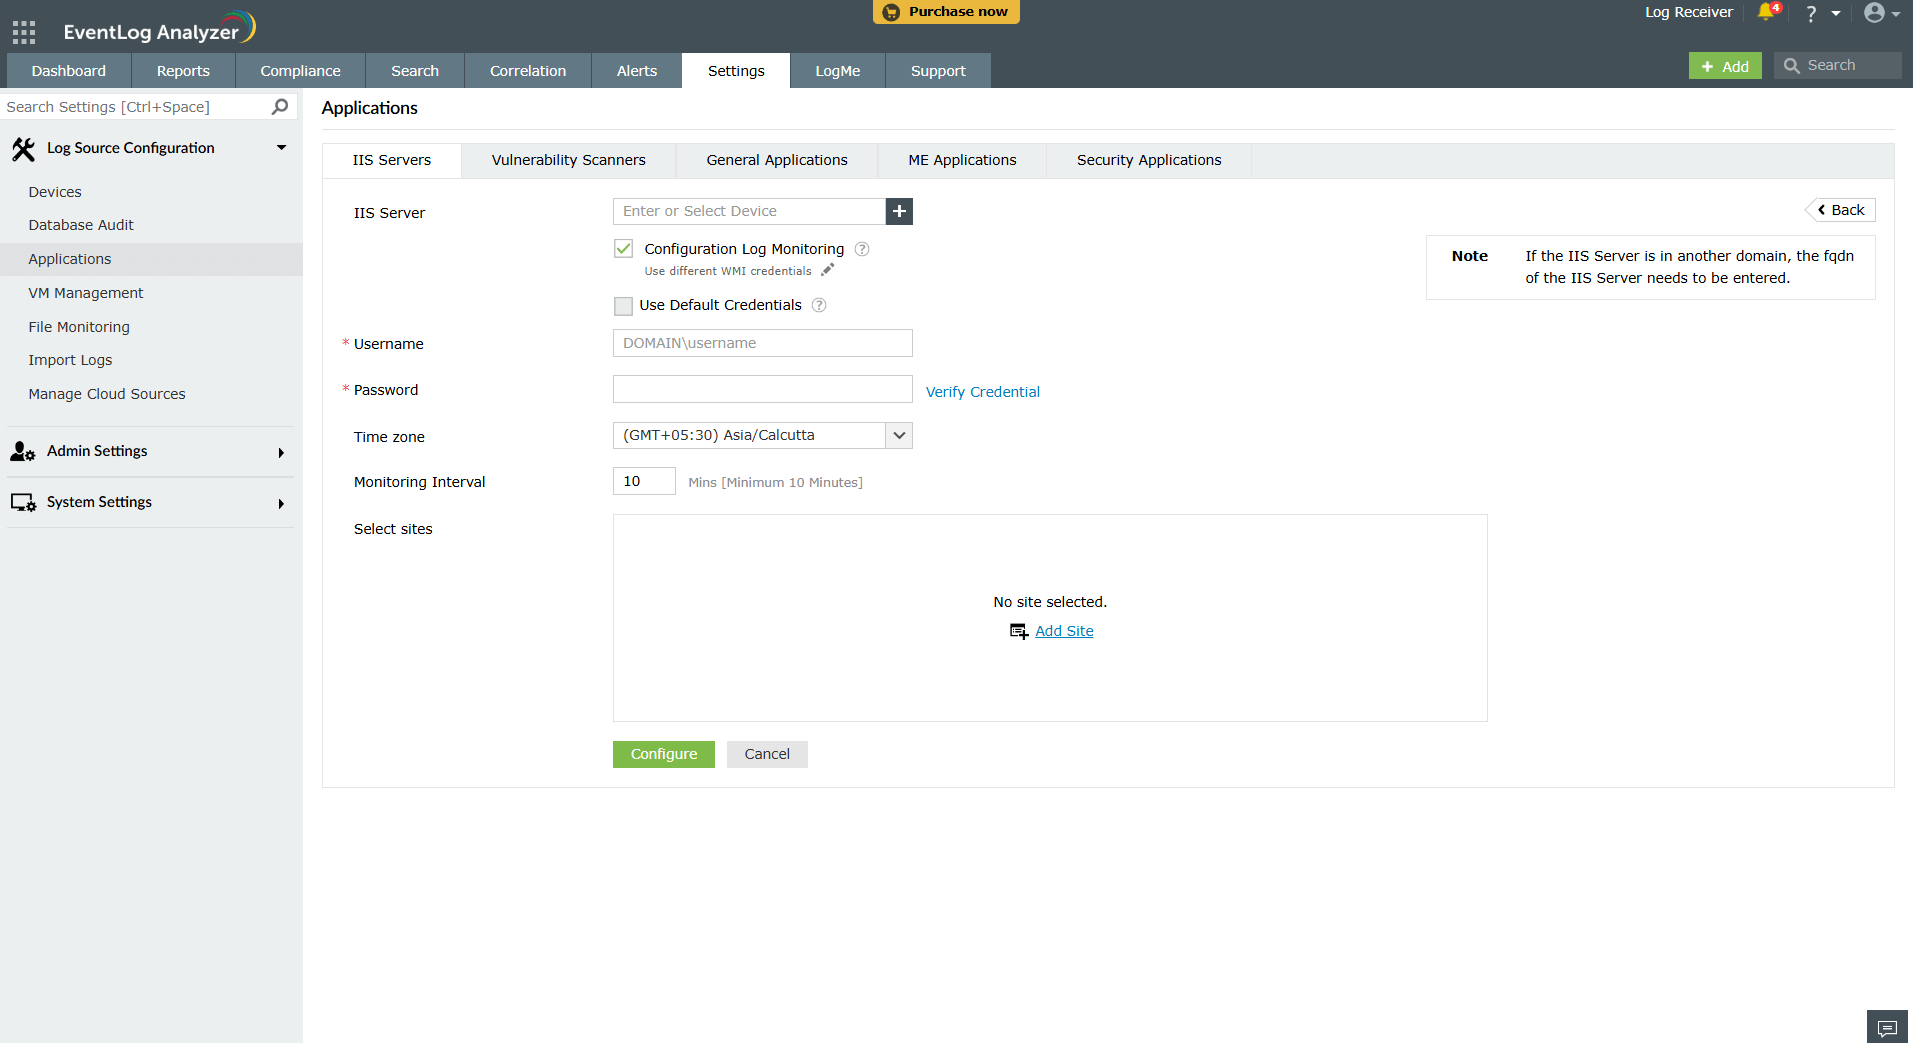Focus the Username input field

pyautogui.click(x=763, y=343)
